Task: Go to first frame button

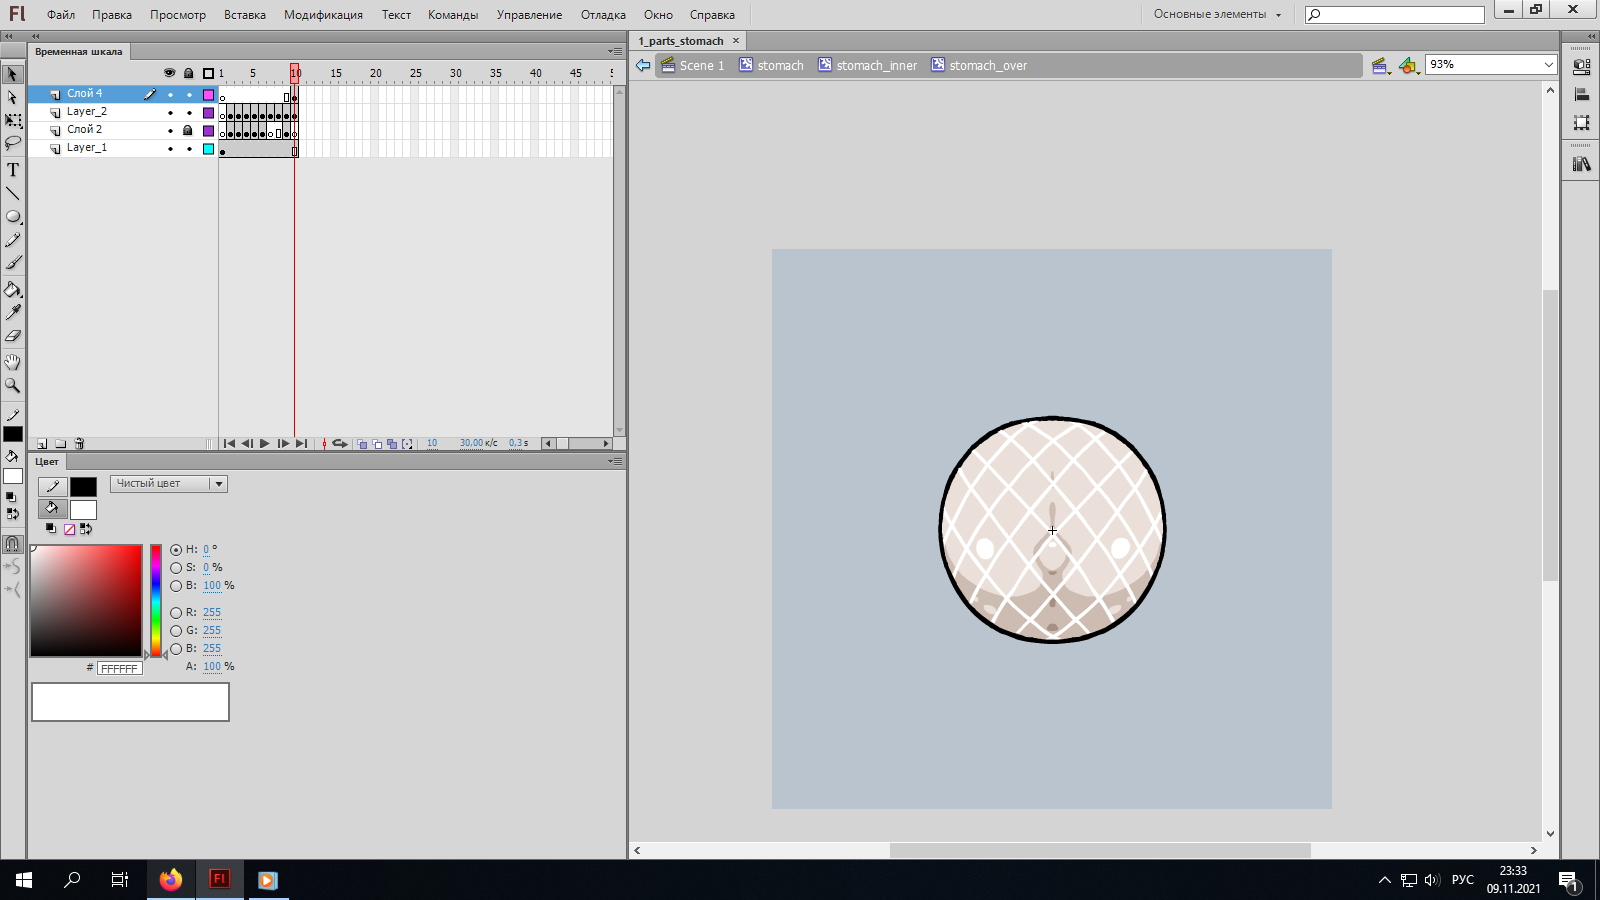Action: tap(229, 444)
